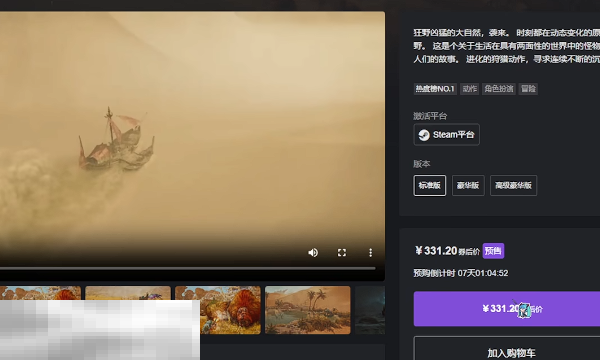600x360 pixels.
Task: Select the Steam平台 activation platform
Action: 447,135
